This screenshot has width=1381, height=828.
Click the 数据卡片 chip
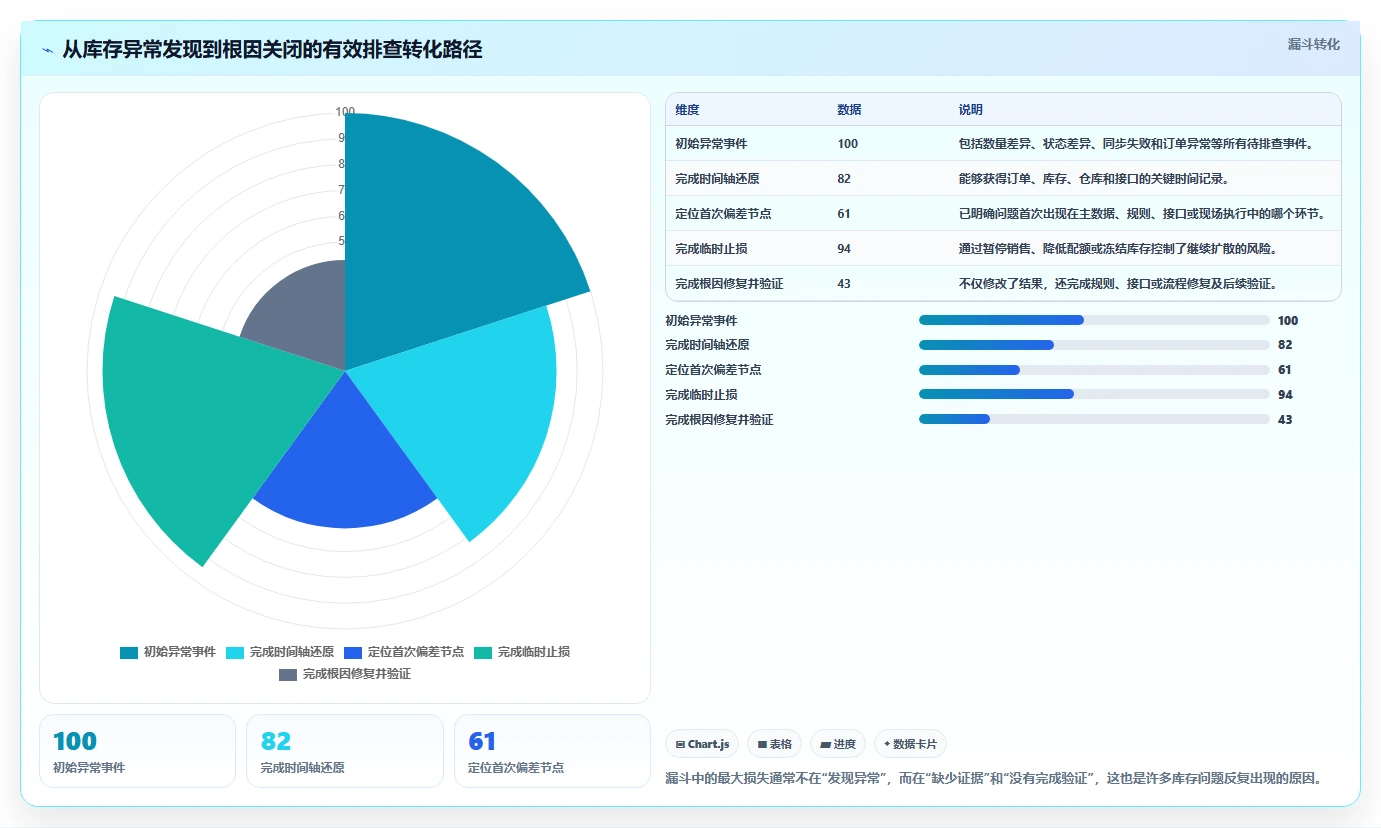tap(910, 744)
